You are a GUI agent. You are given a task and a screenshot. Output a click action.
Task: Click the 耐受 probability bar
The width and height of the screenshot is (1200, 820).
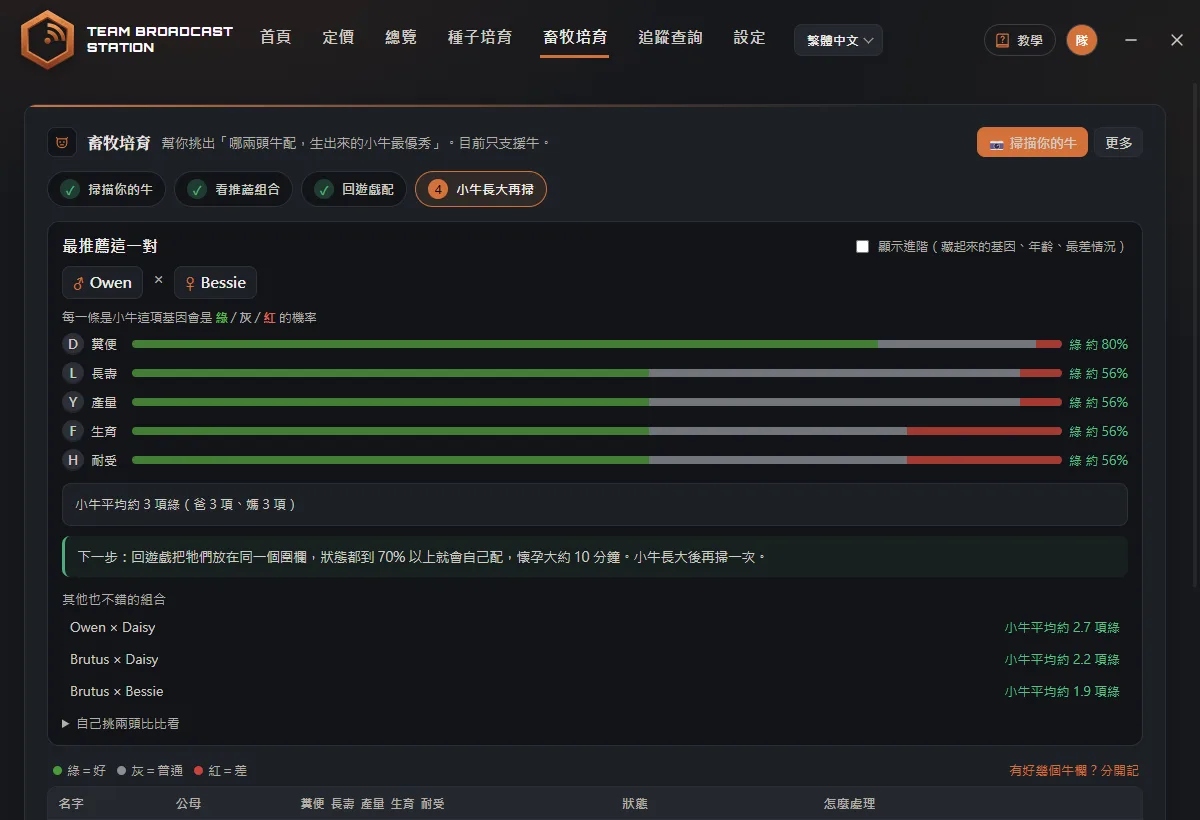(597, 460)
